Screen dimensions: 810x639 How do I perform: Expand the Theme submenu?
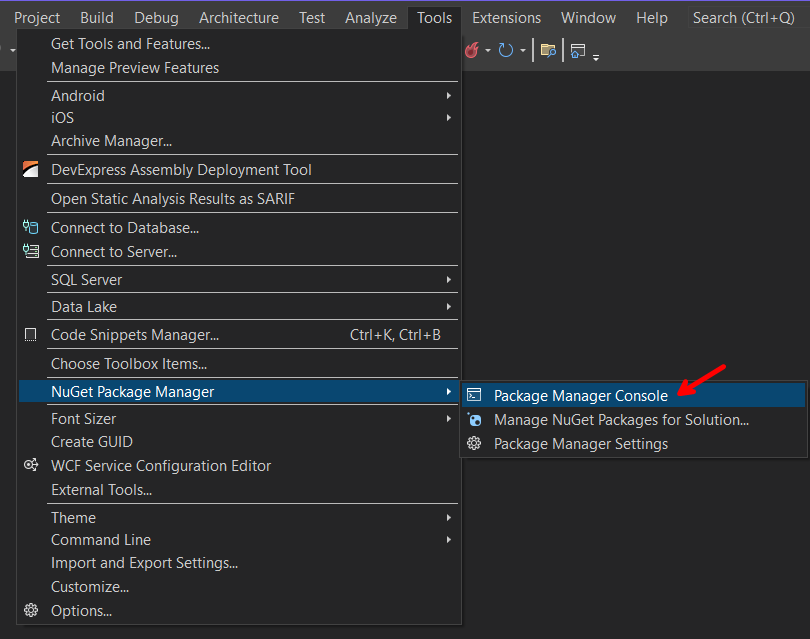pyautogui.click(x=449, y=518)
